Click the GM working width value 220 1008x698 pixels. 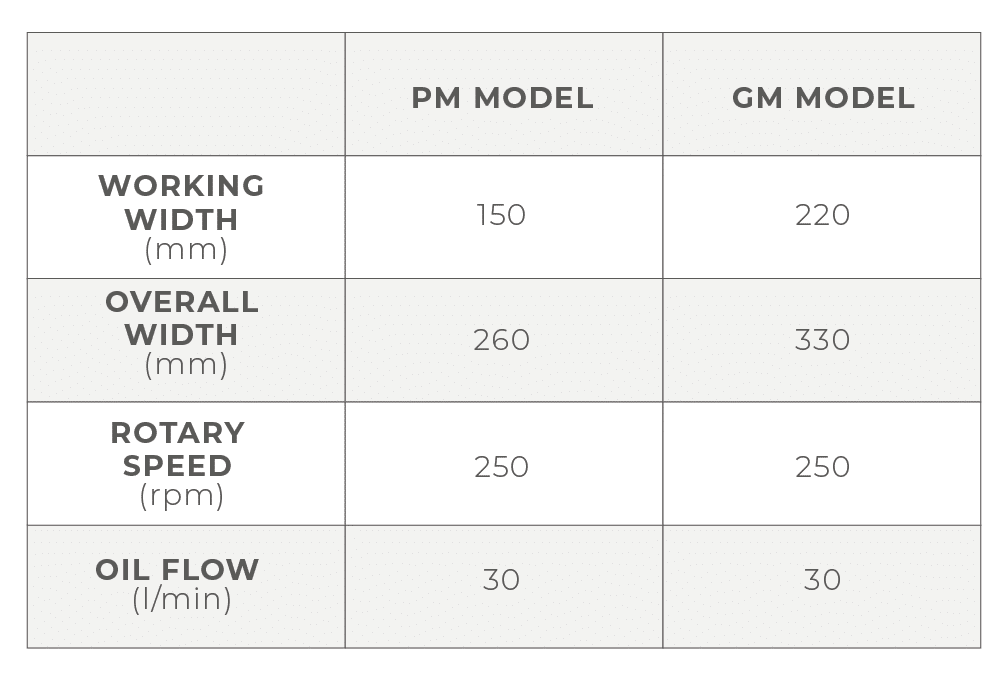(822, 216)
